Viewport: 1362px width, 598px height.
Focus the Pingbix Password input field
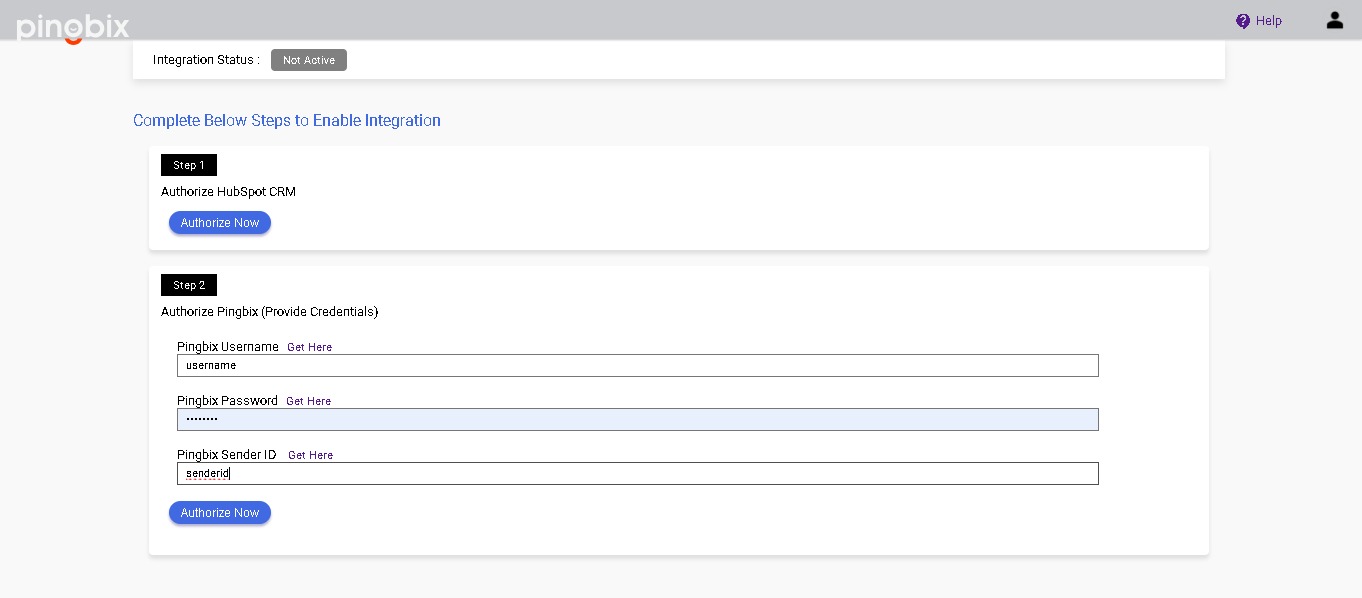pyautogui.click(x=637, y=420)
